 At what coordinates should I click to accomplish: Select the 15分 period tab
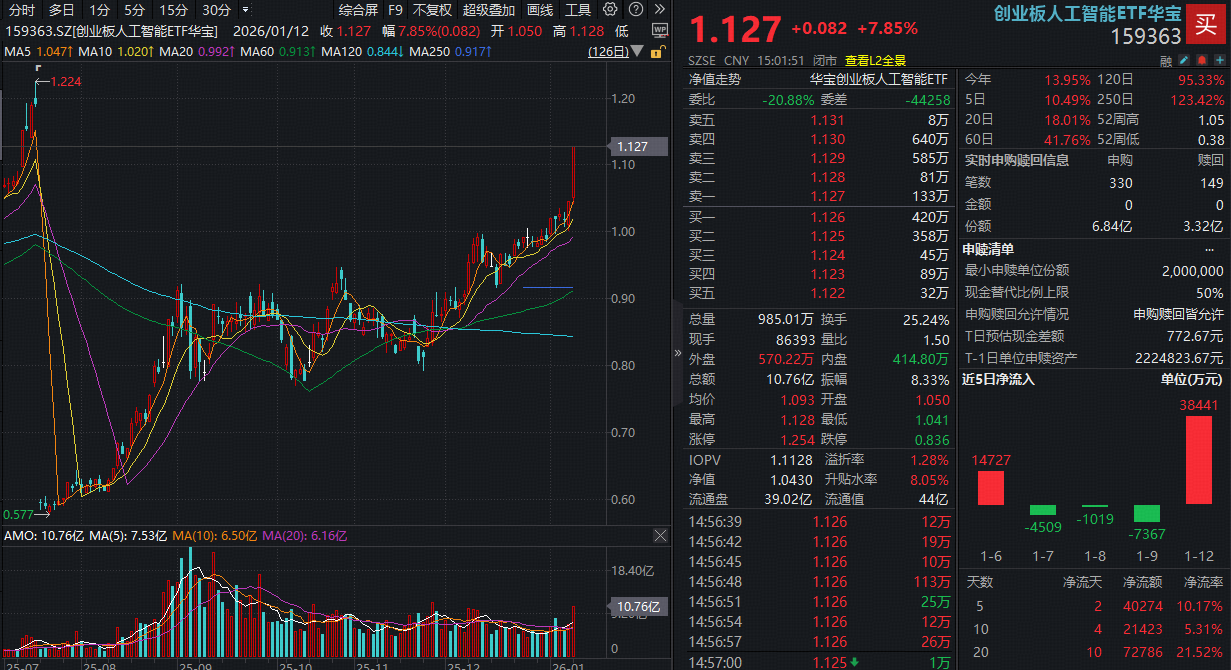click(x=173, y=10)
